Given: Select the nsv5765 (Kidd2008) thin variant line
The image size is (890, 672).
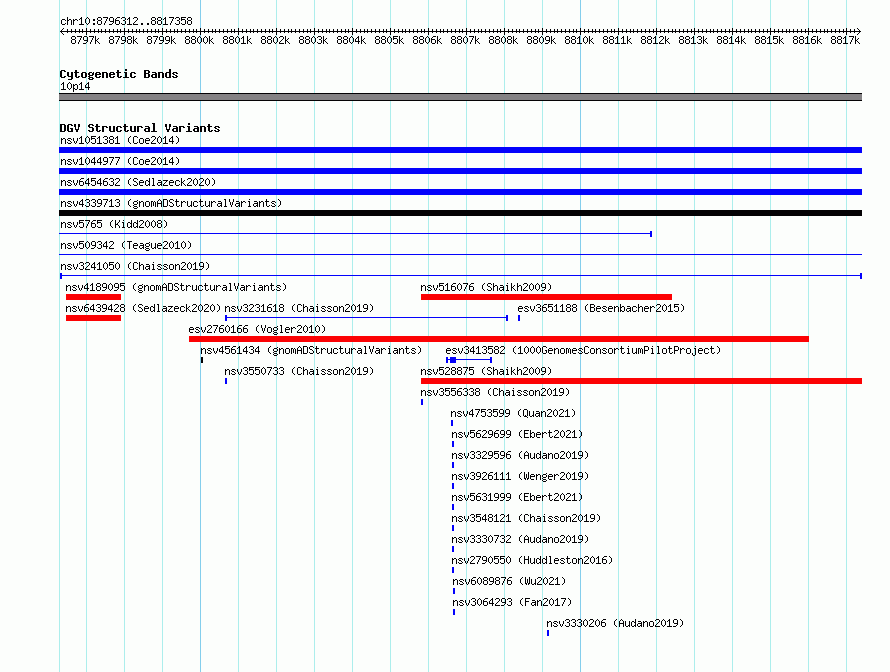Looking at the screenshot, I should (x=355, y=234).
